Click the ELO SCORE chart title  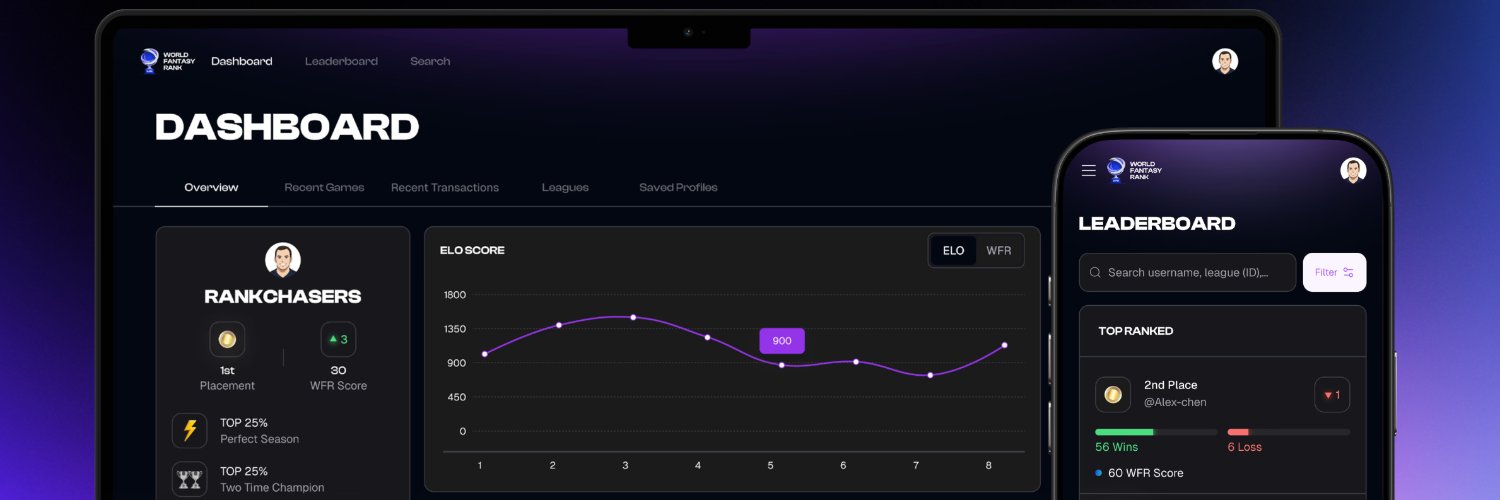coord(472,250)
